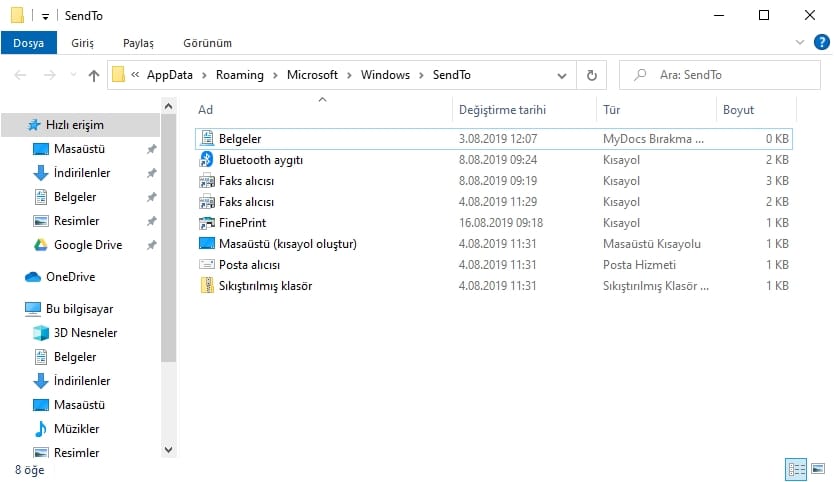Viewport: 834px width, 482px height.
Task: Switch to details view in status bar
Action: pos(796,469)
